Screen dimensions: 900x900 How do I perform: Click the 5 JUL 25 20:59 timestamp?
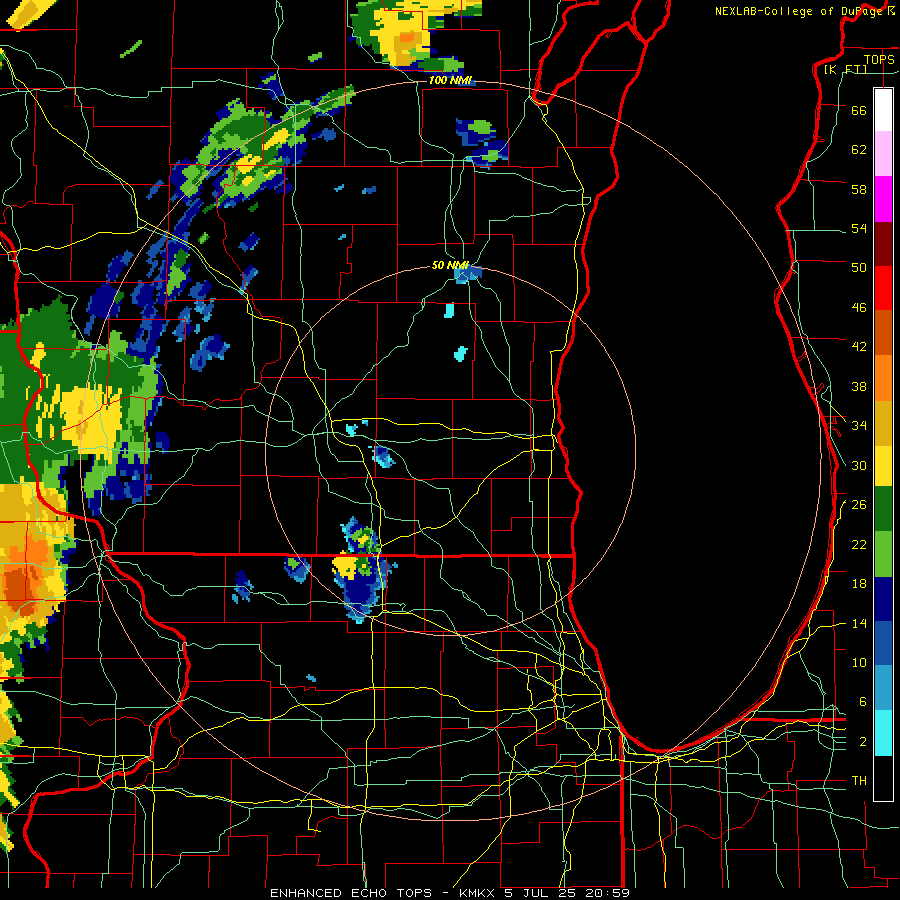[567, 893]
